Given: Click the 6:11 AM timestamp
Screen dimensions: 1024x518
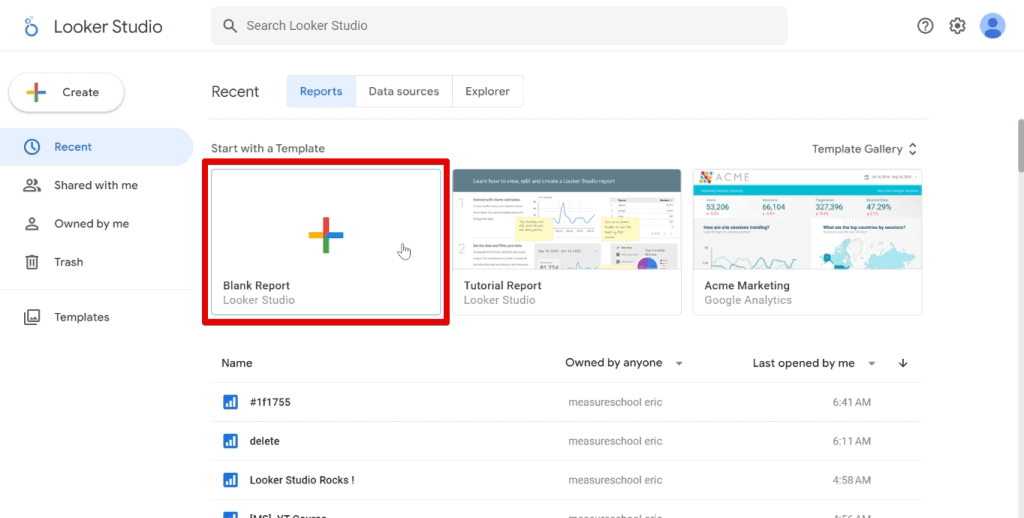Looking at the screenshot, I should (852, 441).
